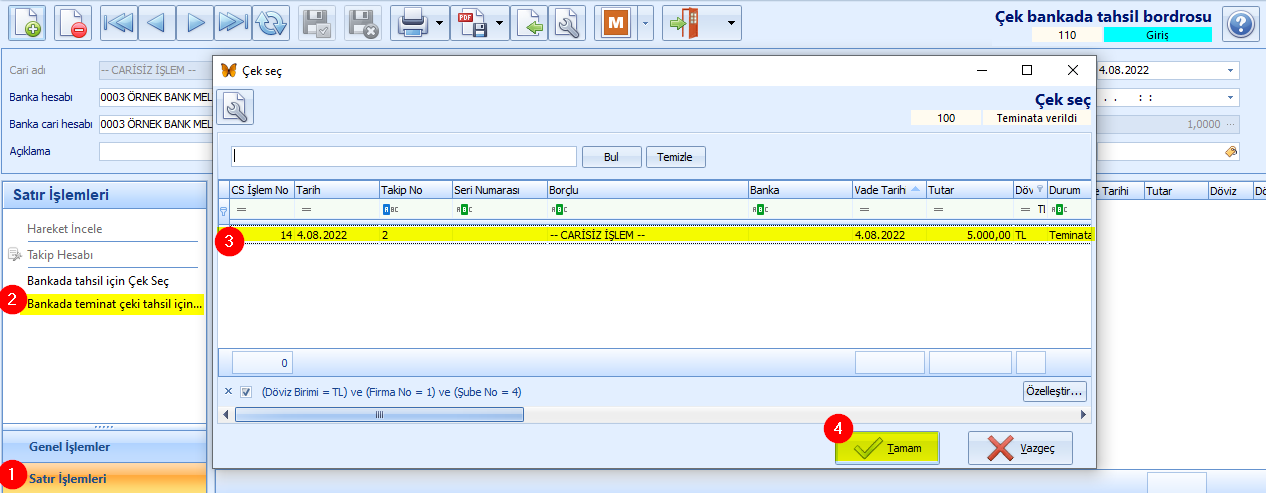This screenshot has width=1266, height=493.
Task: Remove the filter using the small X icon
Action: 227,392
